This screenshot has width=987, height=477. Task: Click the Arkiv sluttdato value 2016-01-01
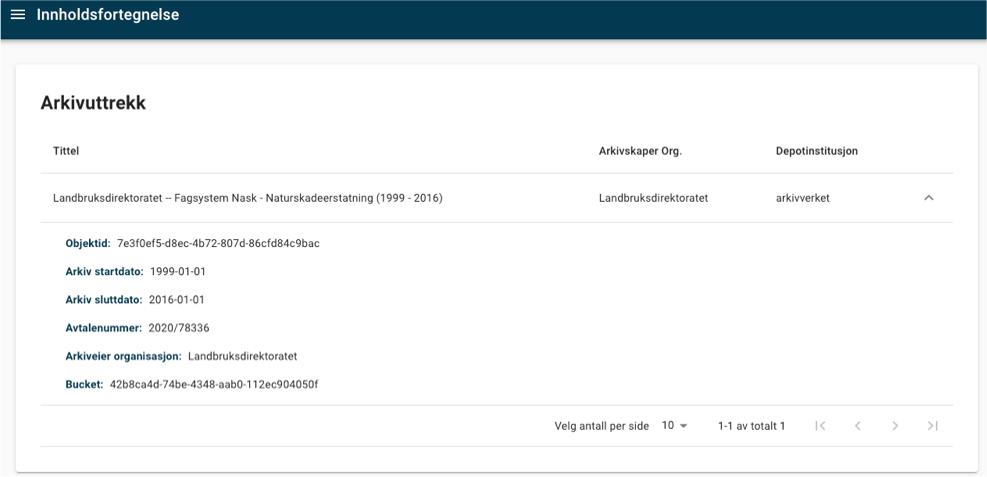tap(177, 300)
